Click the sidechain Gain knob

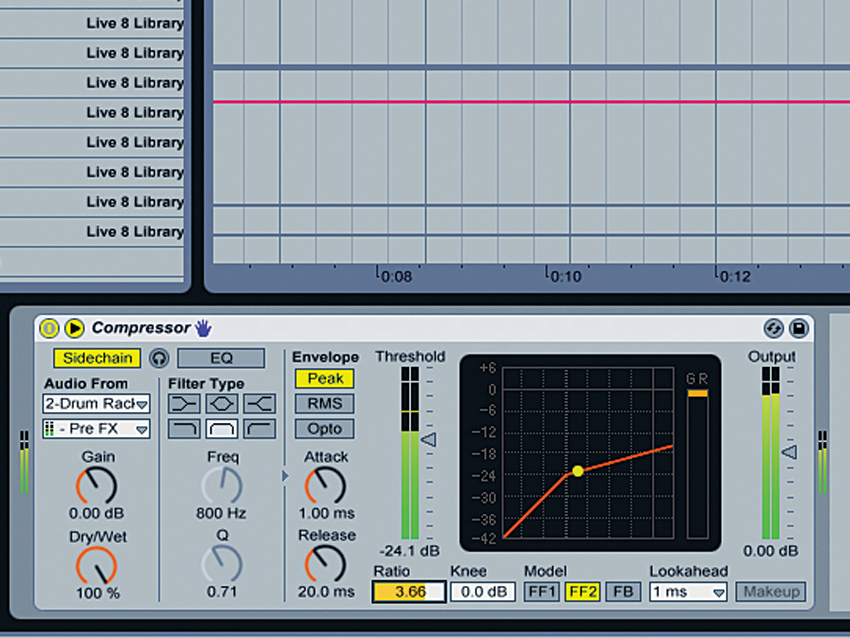(x=96, y=486)
